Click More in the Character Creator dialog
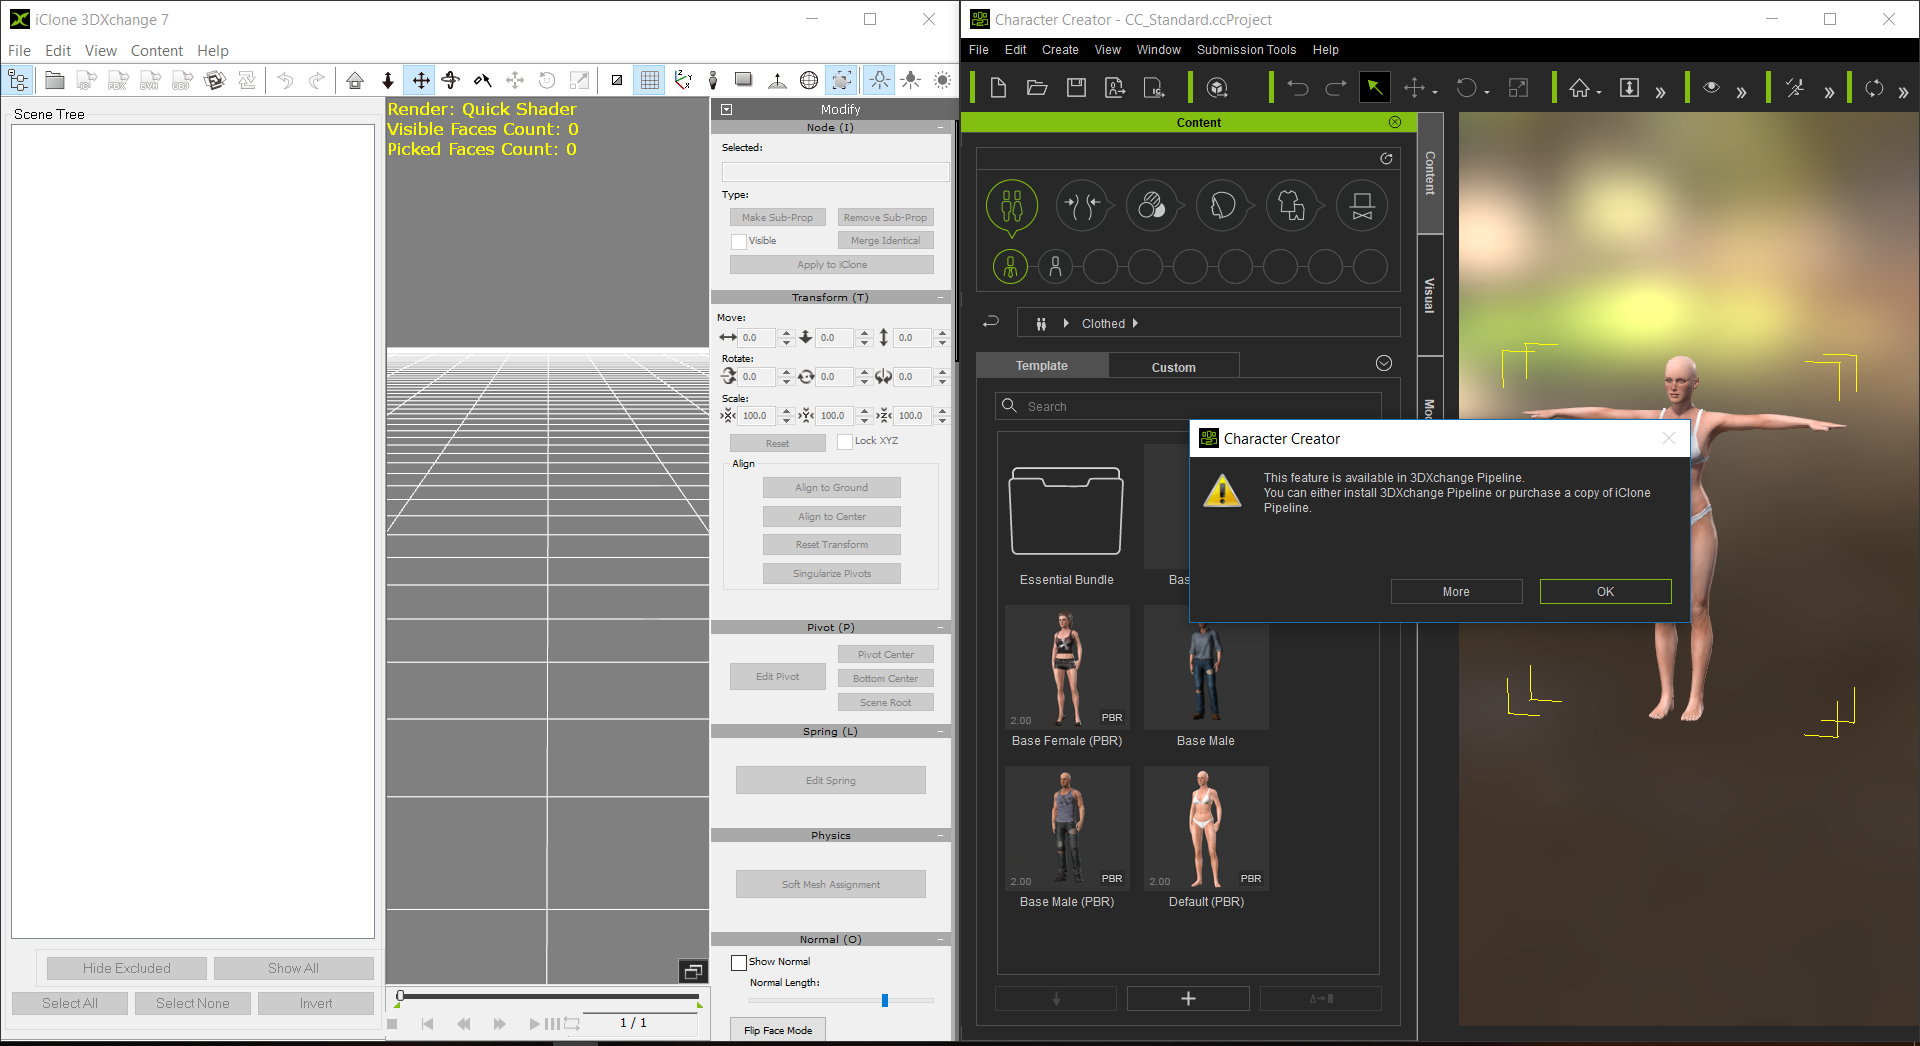 point(1456,591)
